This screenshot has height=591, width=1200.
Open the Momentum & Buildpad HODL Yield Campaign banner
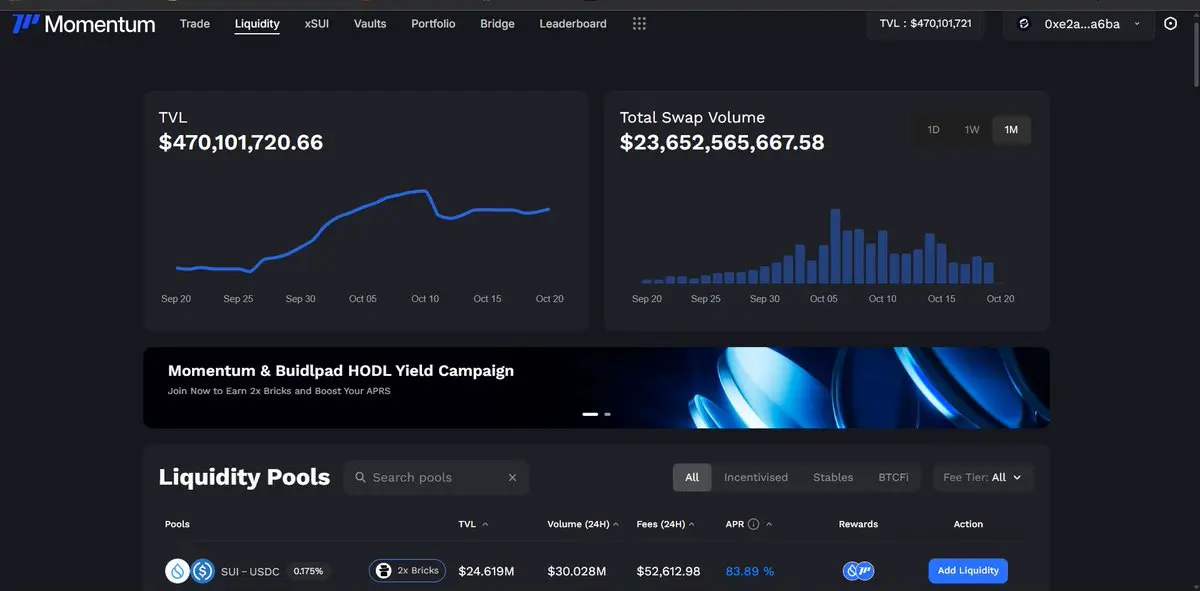pyautogui.click(x=596, y=387)
